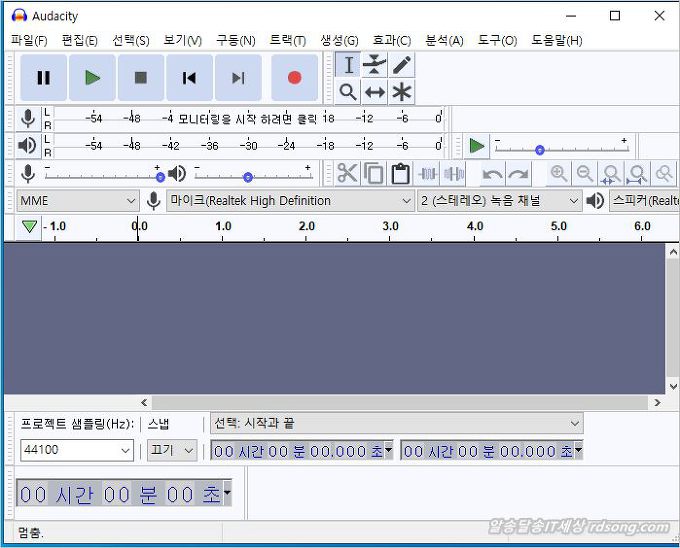
Task: Open the 마이크 Realtek recording device dropdown
Action: [x=290, y=200]
